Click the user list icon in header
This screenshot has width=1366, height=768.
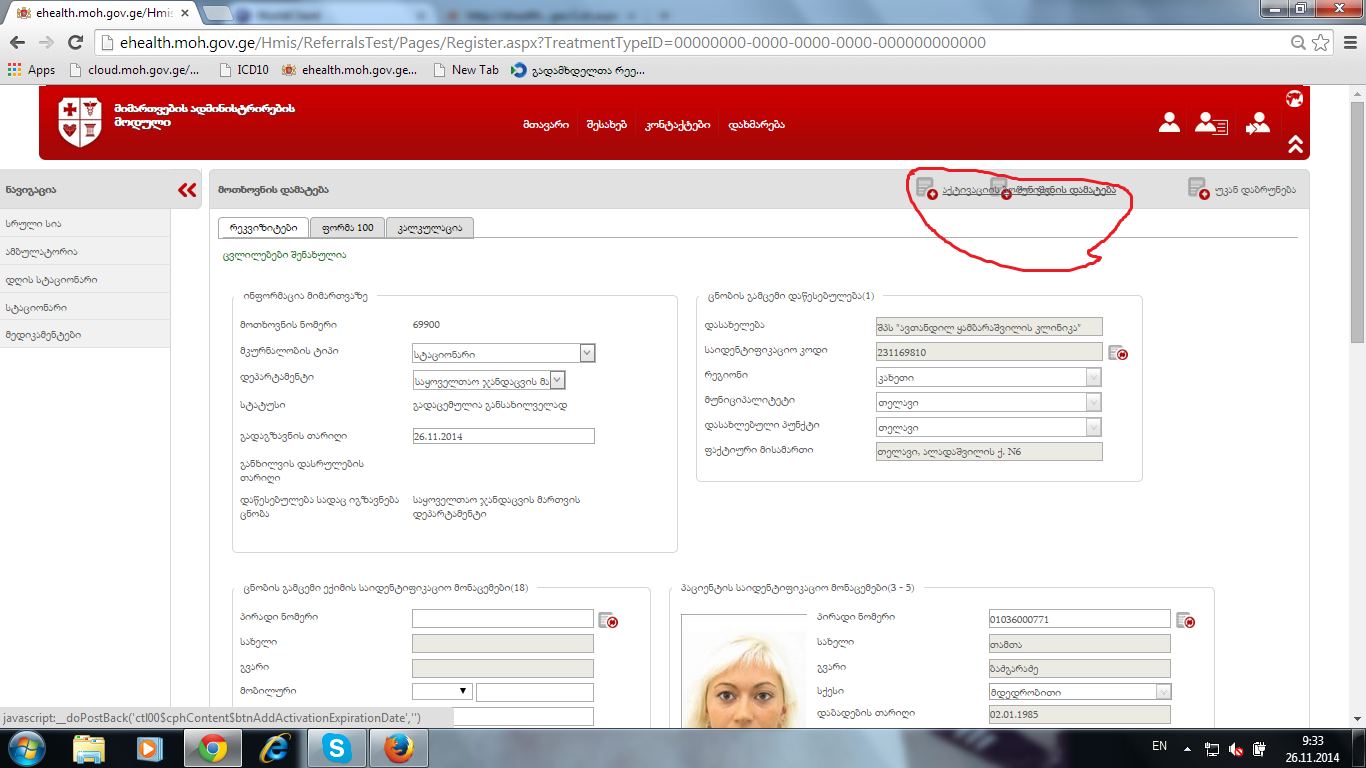coord(1211,123)
